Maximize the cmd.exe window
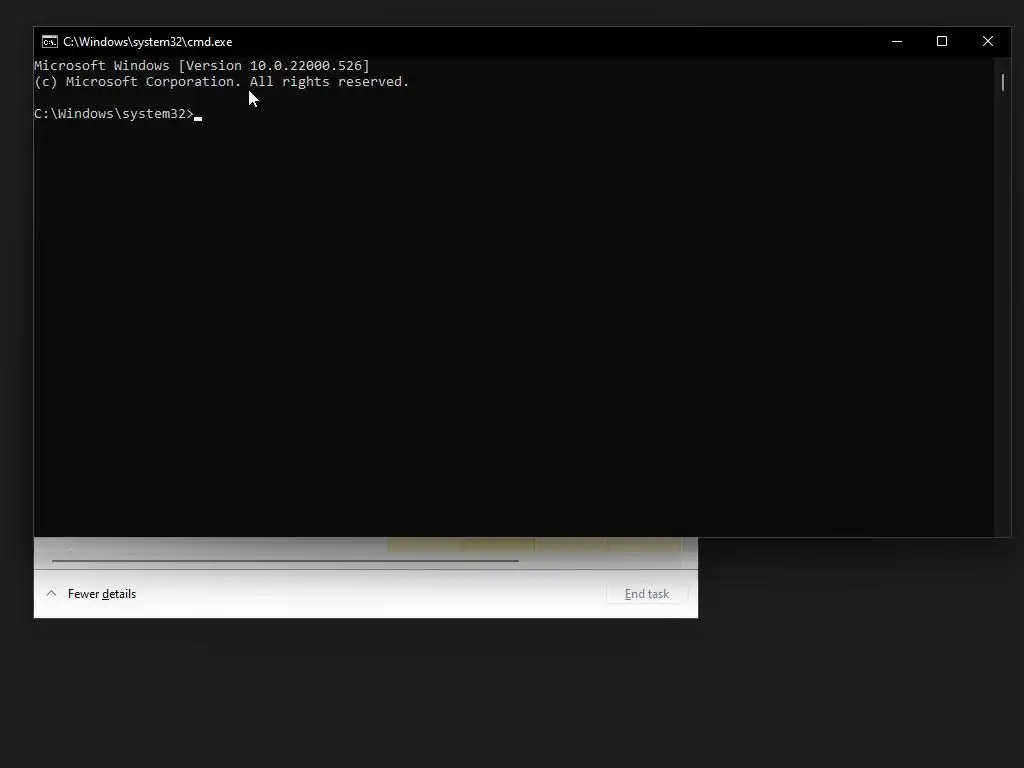The width and height of the screenshot is (1024, 768). click(942, 41)
